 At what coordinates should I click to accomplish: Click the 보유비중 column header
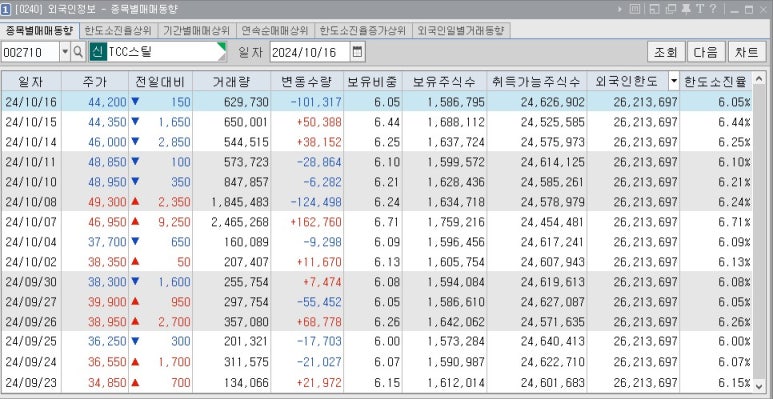372,81
